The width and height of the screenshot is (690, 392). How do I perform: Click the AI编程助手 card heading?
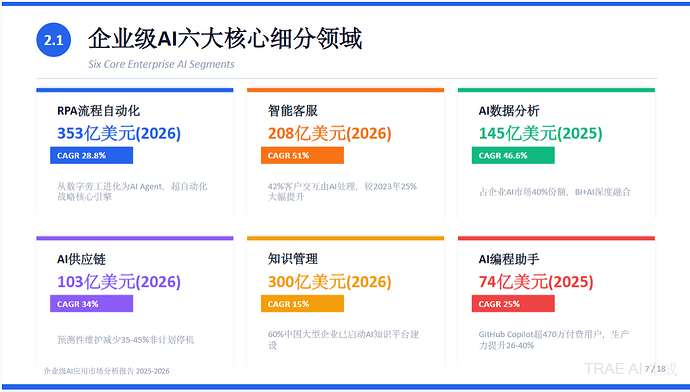509,259
